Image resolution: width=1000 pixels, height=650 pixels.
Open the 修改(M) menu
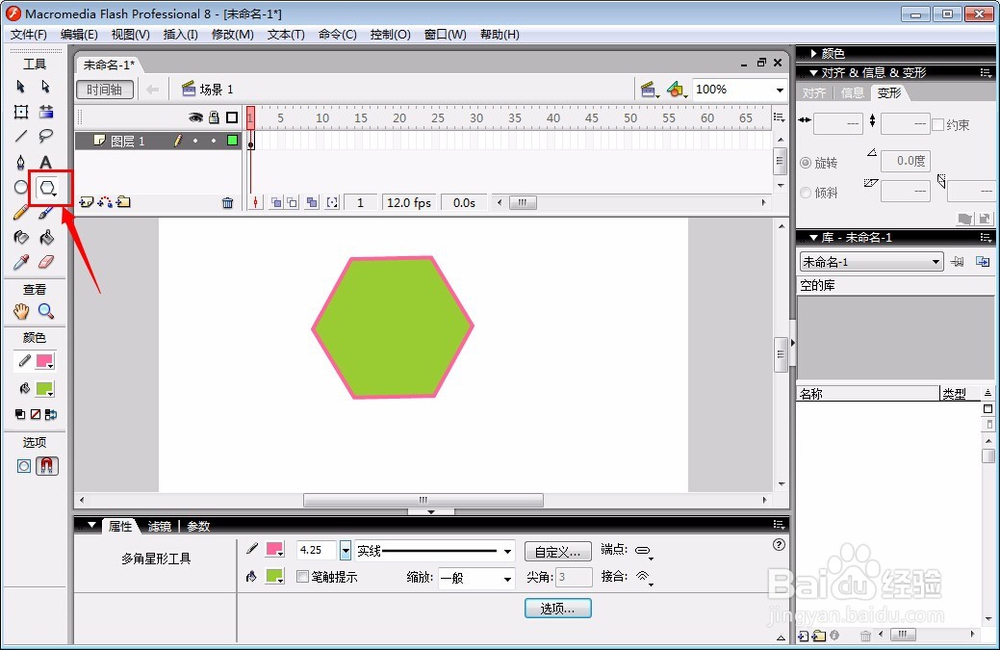click(233, 34)
